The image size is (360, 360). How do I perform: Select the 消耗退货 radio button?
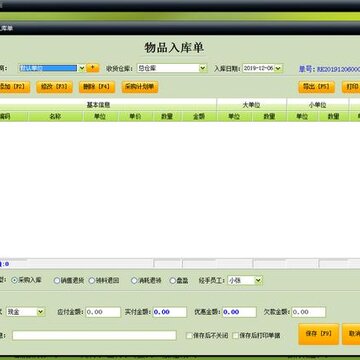coord(134,281)
